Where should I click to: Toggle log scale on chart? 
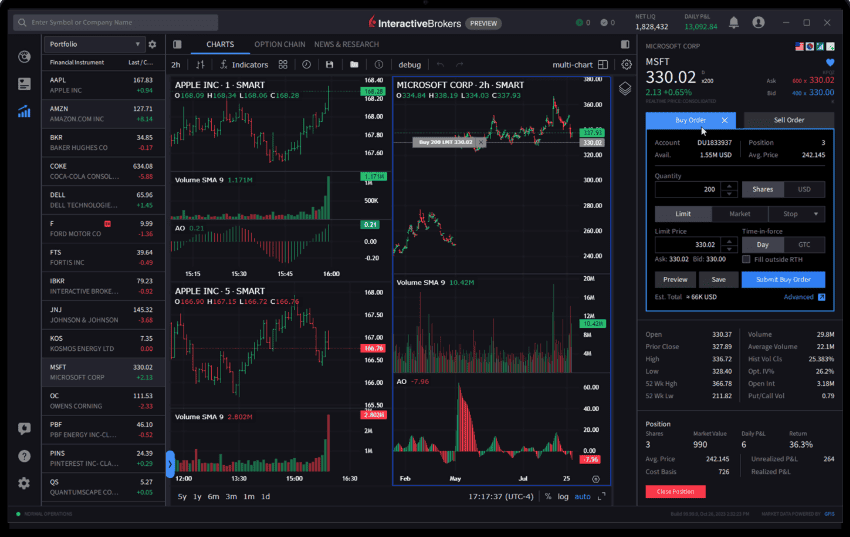click(563, 496)
